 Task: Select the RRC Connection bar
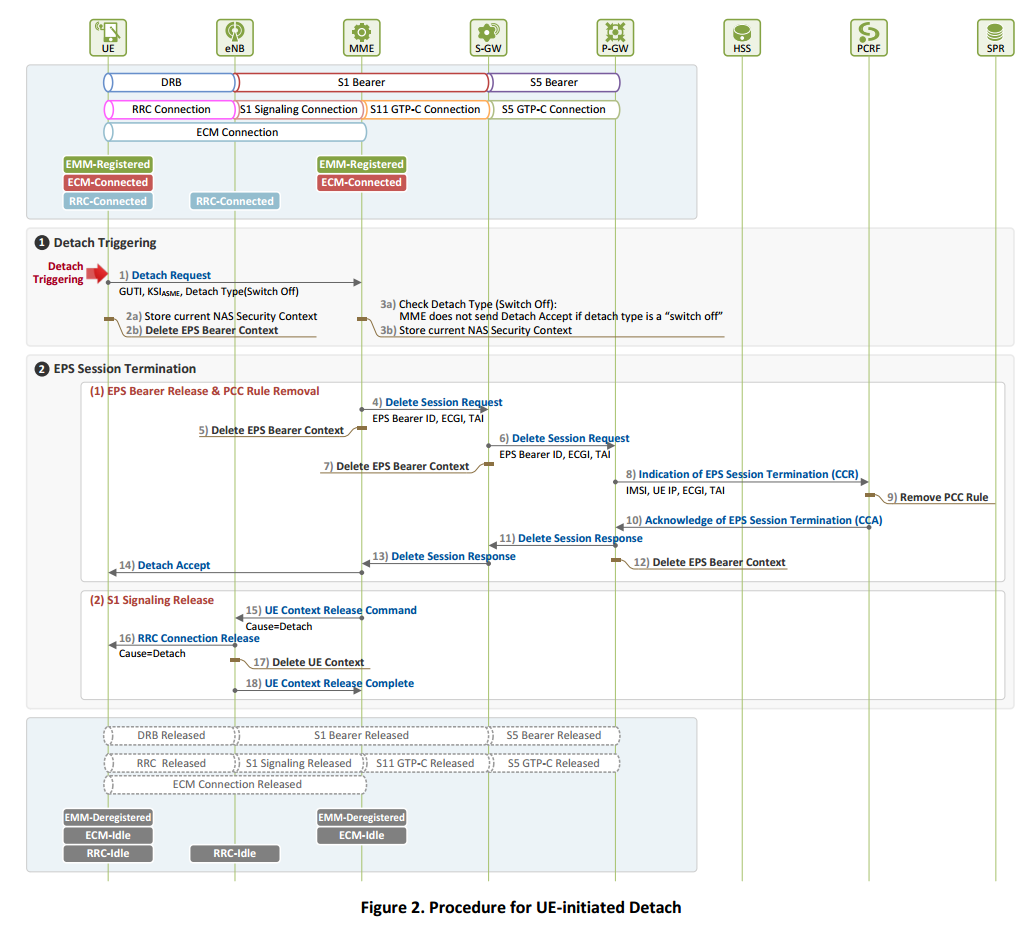[x=170, y=109]
